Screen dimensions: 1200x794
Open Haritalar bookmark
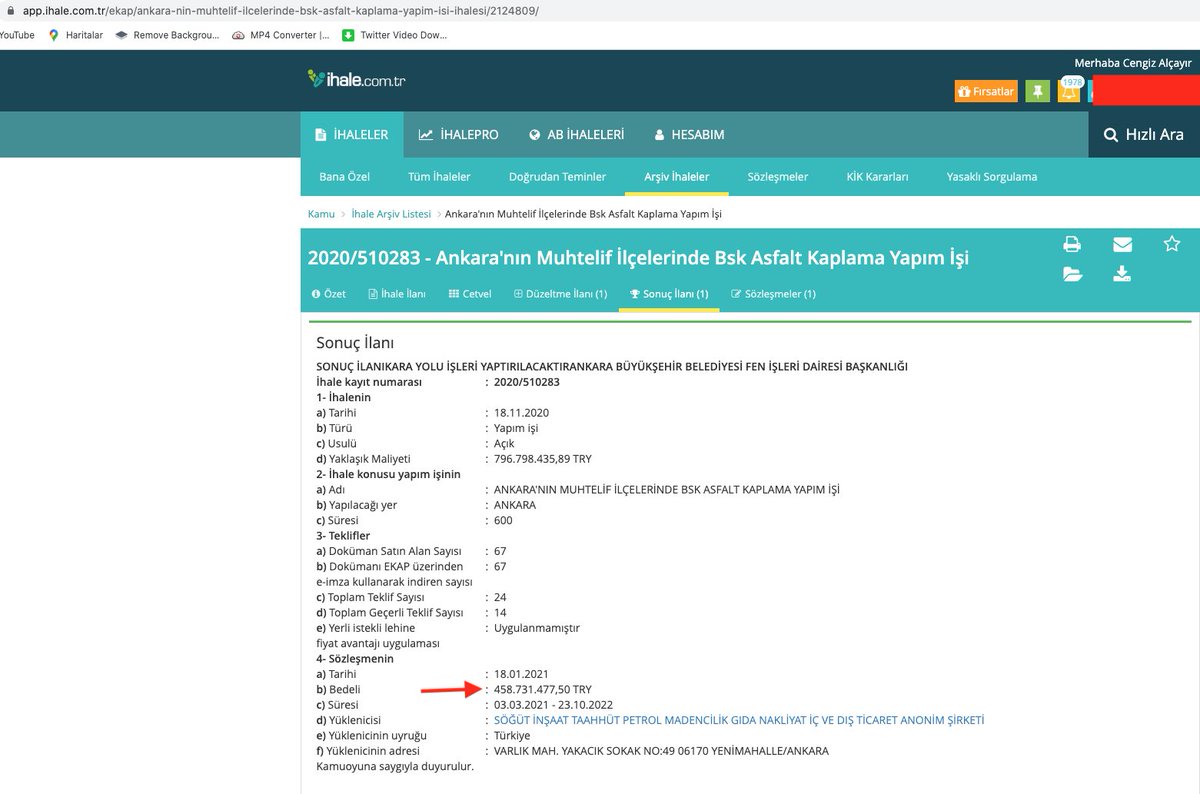pos(76,35)
